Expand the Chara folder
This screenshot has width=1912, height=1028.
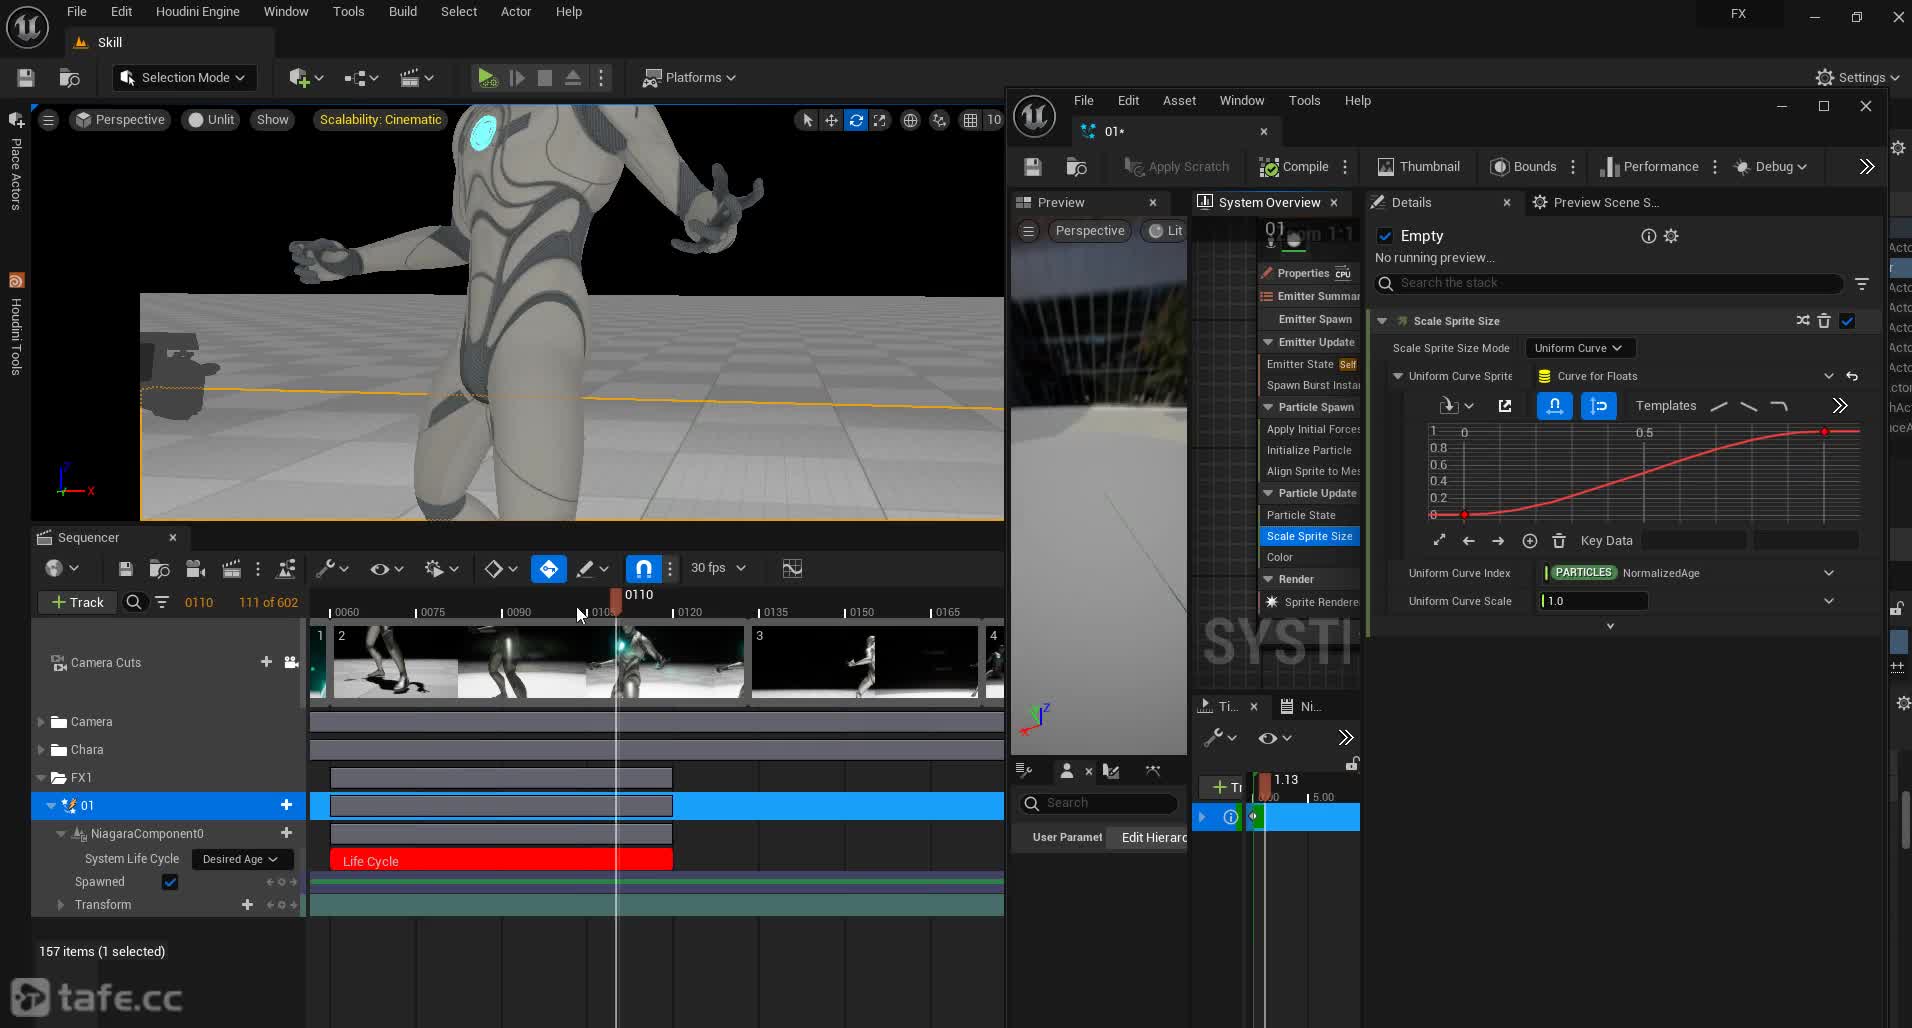(41, 750)
